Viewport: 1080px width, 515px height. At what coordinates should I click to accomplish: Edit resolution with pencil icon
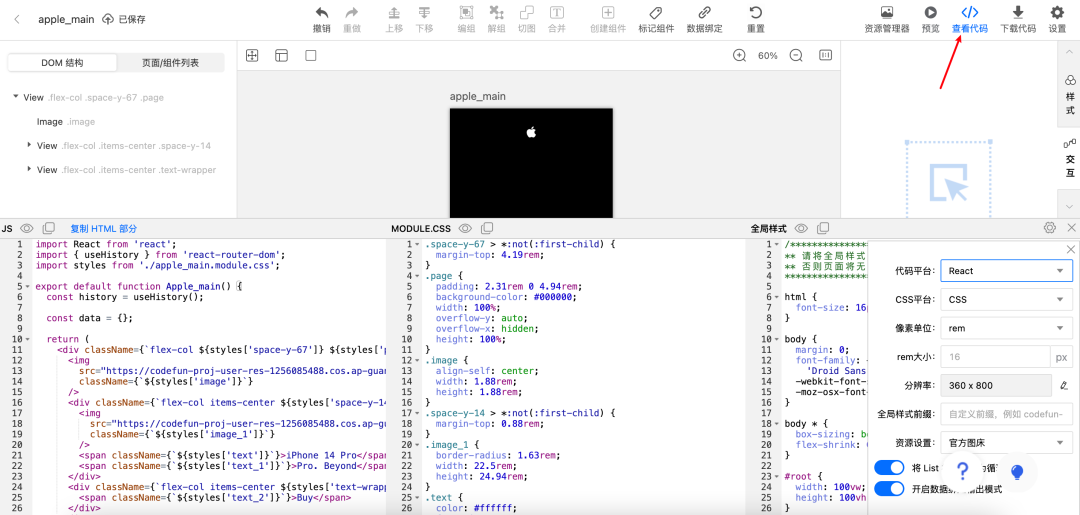pyautogui.click(x=1063, y=386)
